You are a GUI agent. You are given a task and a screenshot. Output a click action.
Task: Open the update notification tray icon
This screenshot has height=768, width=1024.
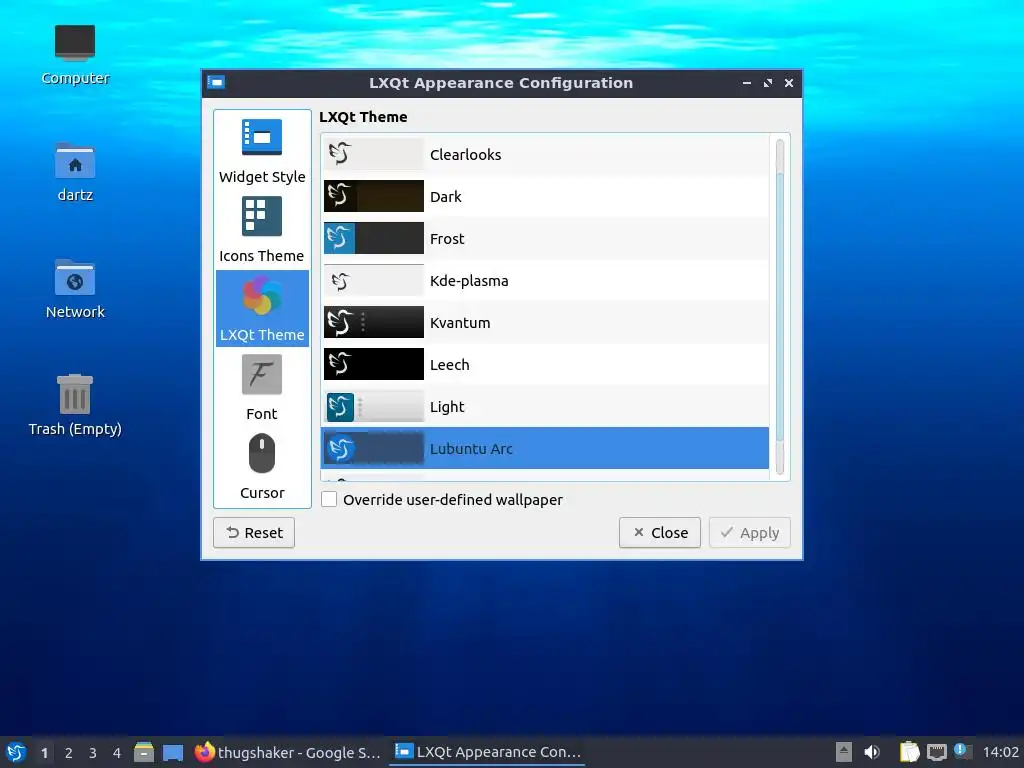click(963, 751)
